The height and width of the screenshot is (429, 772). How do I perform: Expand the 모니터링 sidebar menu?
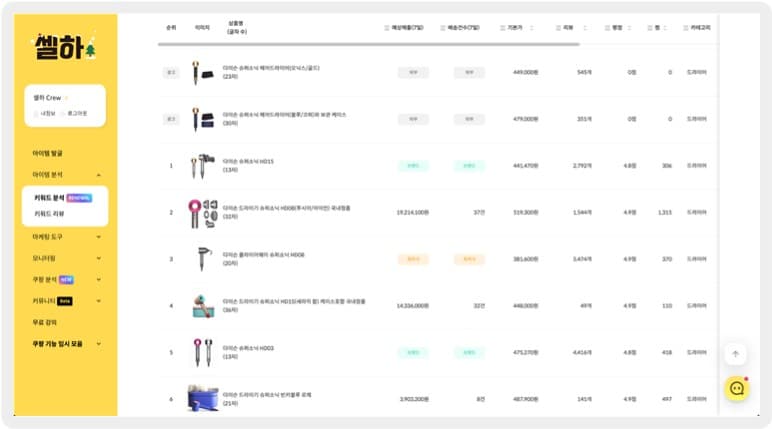coord(98,258)
